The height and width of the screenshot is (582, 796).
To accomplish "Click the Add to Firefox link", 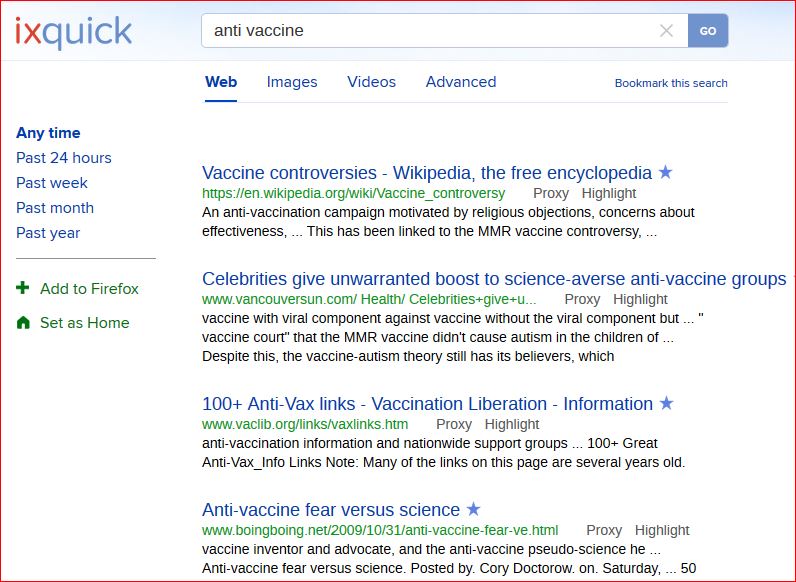I will 89,288.
